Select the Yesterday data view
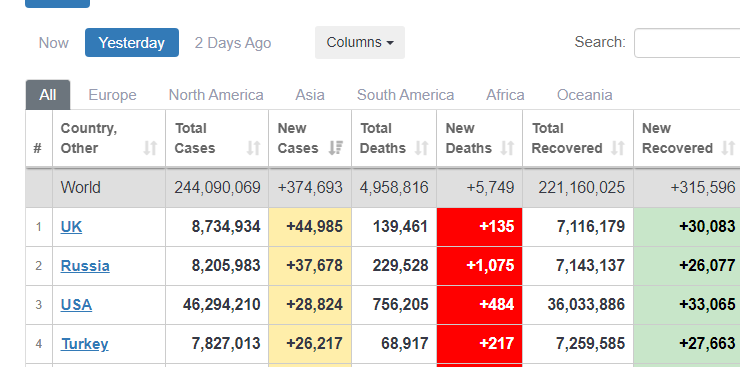The image size is (740, 367). click(x=132, y=43)
